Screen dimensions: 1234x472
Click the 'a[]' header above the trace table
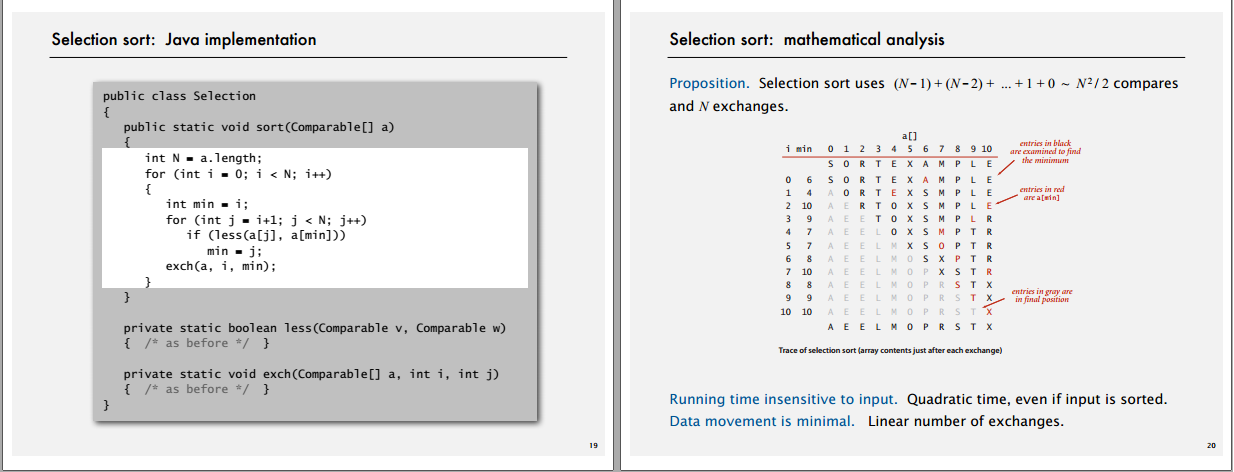tap(909, 135)
